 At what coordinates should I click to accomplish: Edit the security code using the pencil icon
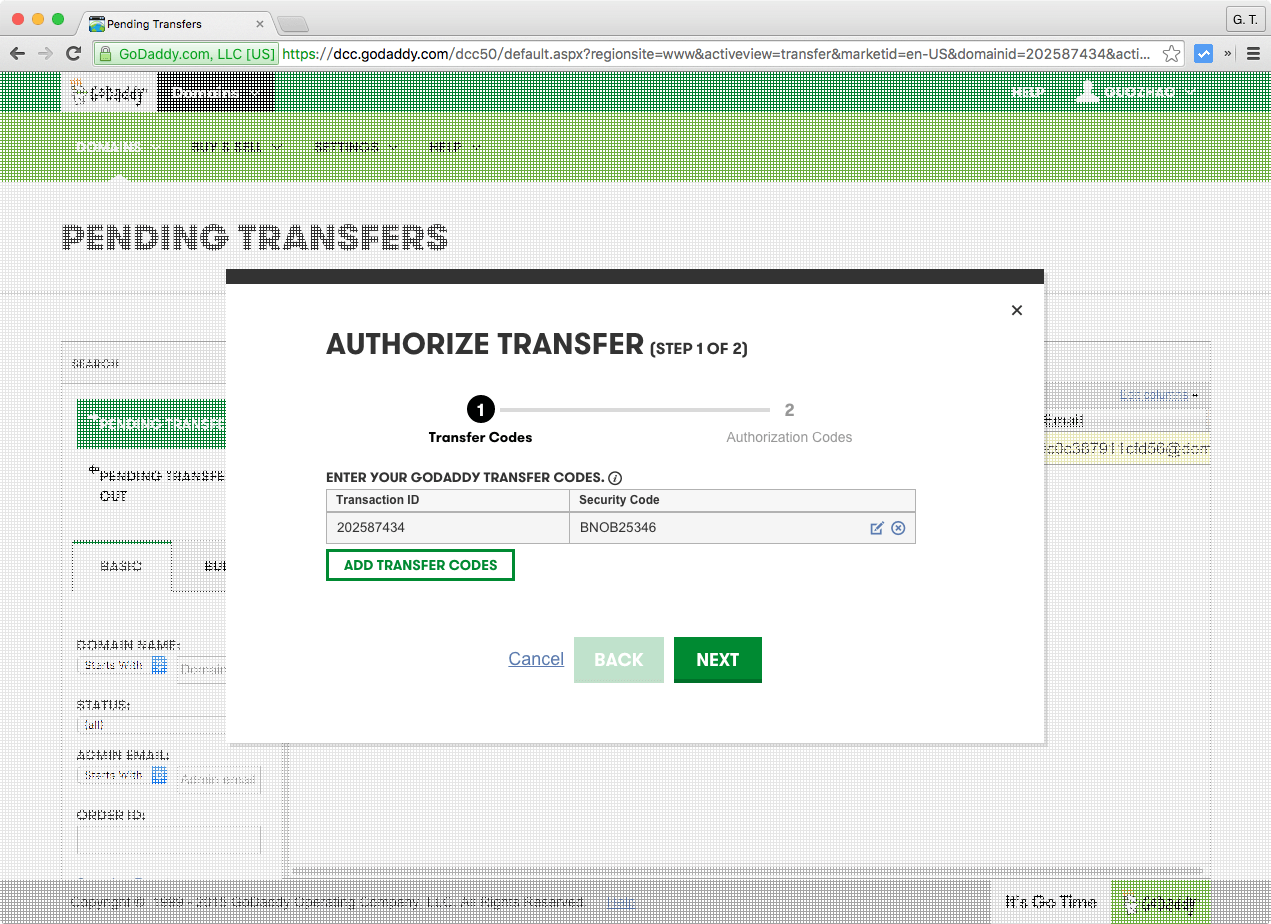pos(877,528)
